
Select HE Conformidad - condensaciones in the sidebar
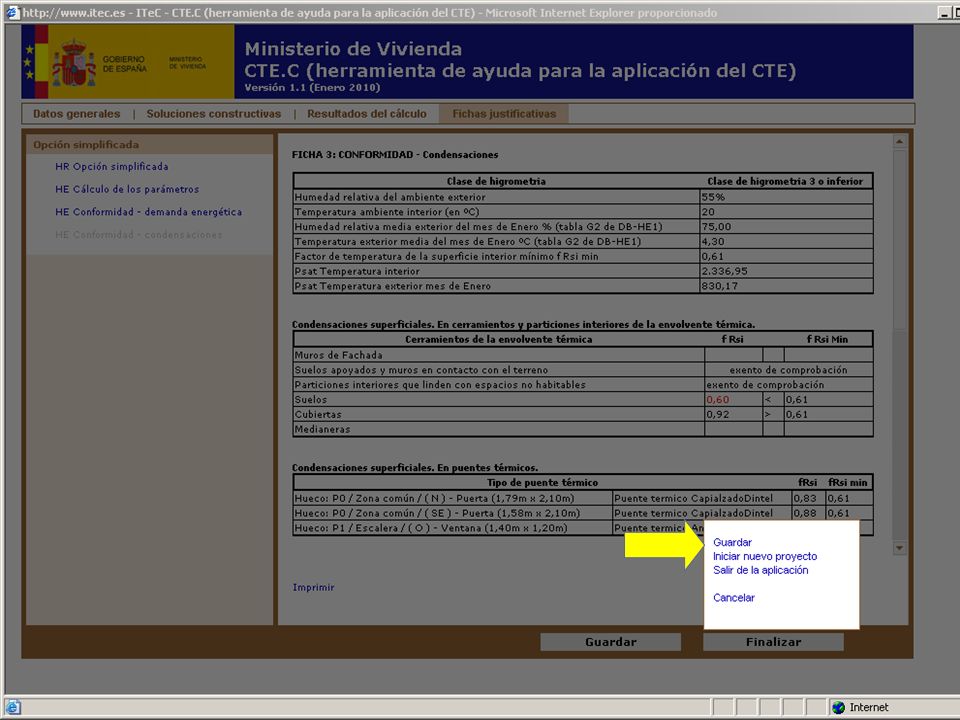pos(138,234)
